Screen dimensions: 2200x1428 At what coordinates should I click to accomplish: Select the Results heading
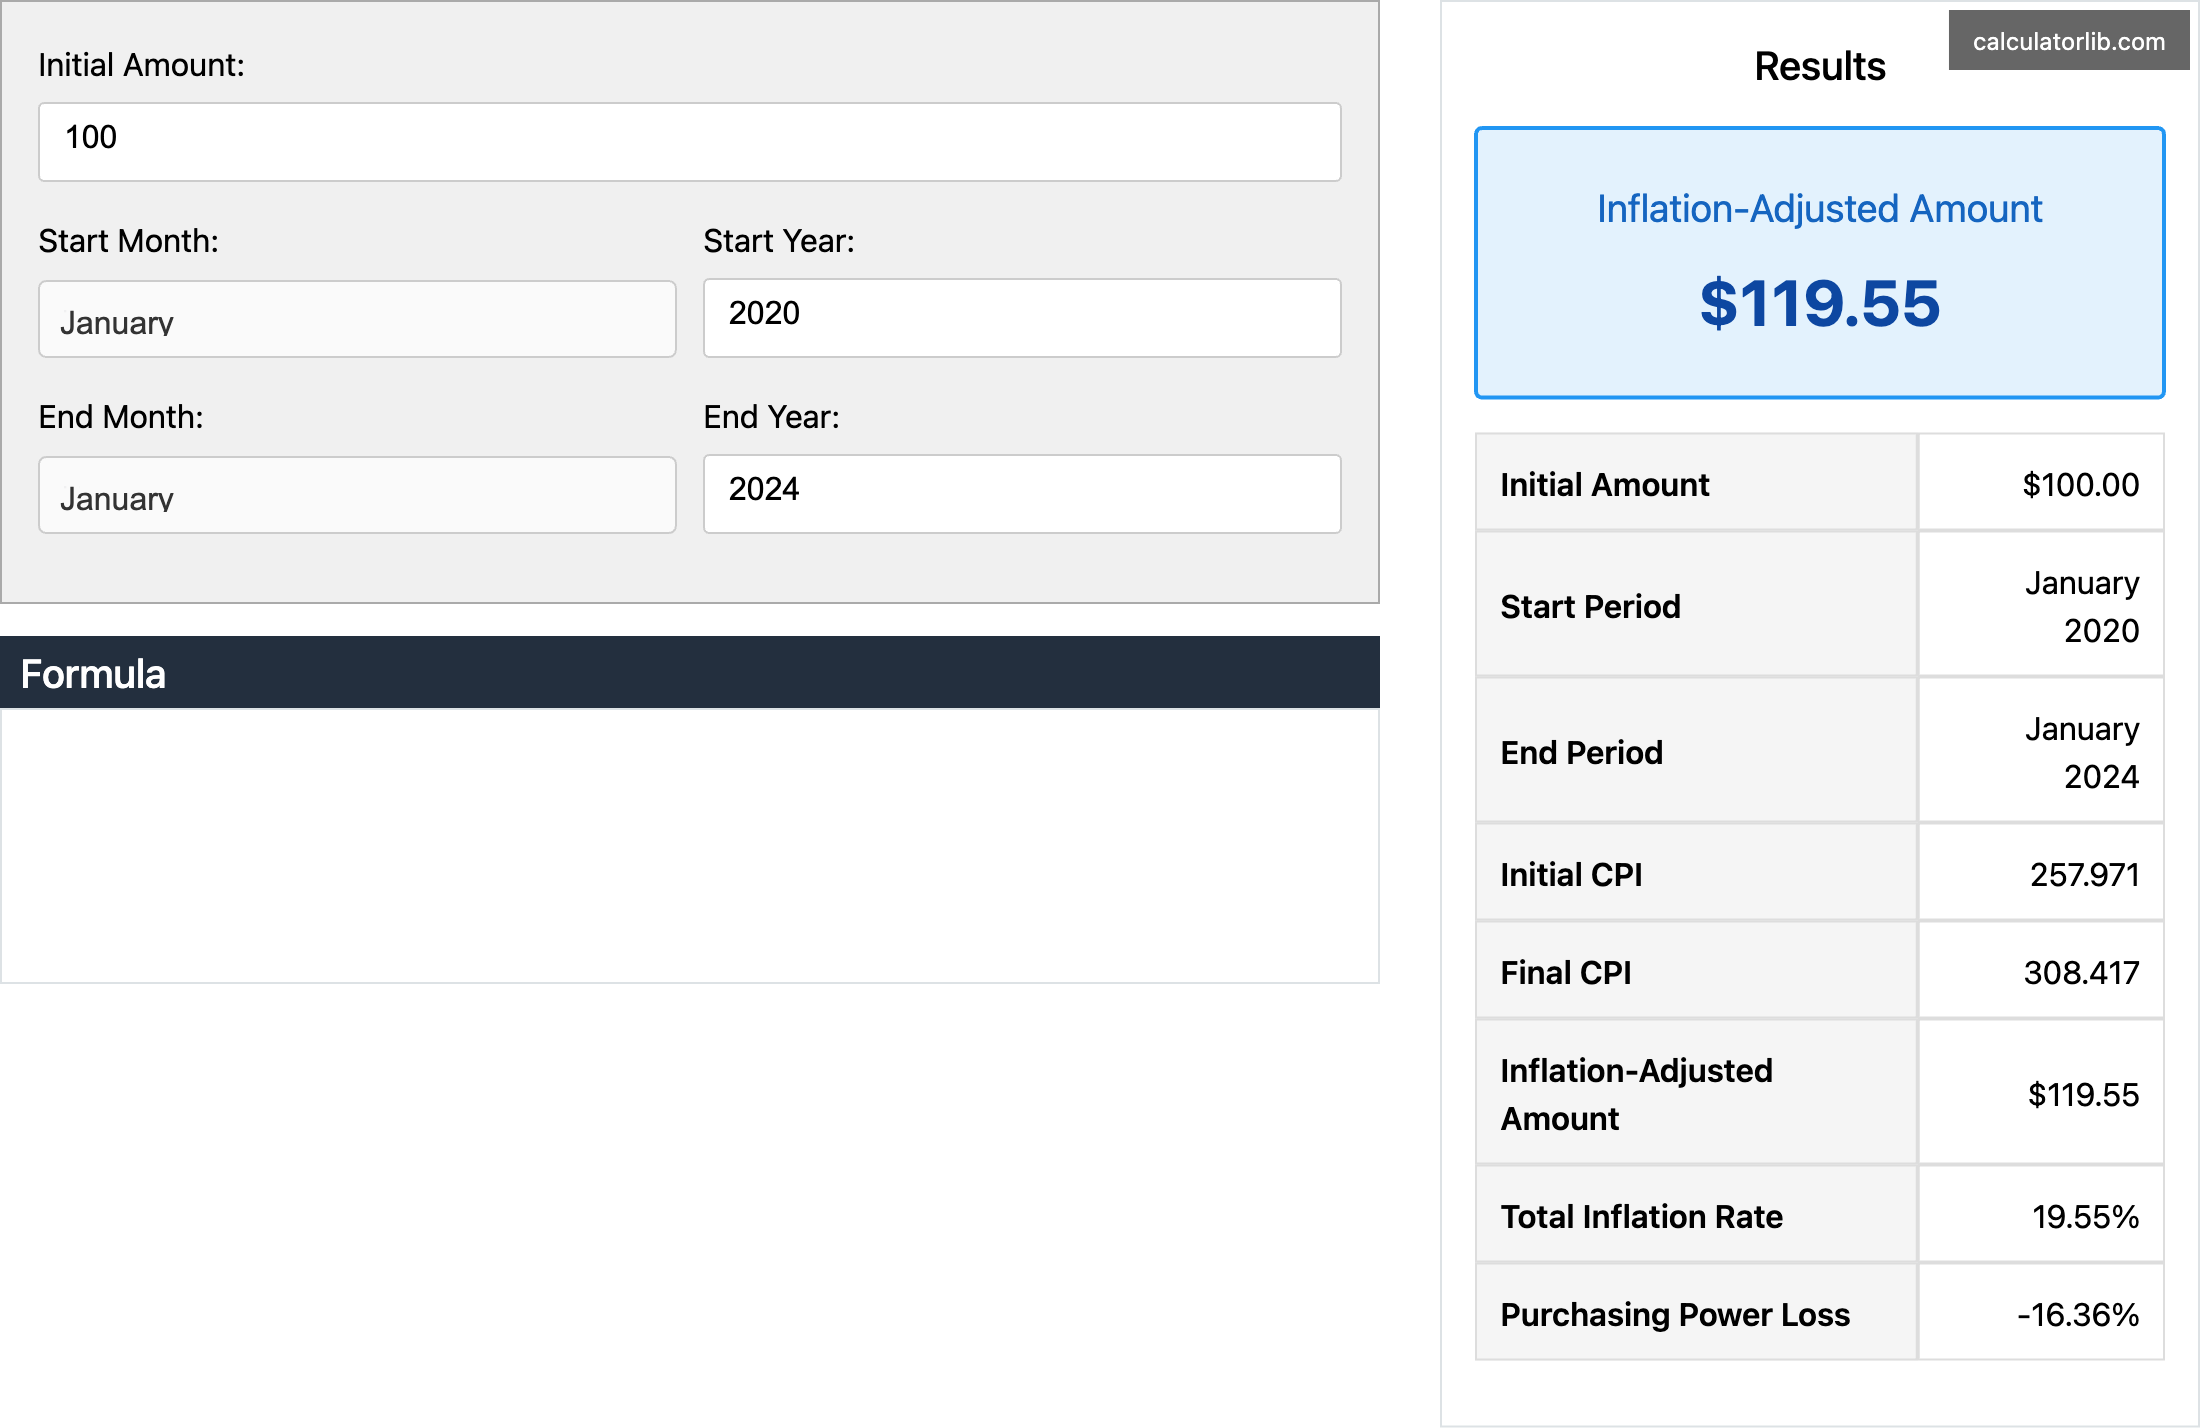[1818, 64]
